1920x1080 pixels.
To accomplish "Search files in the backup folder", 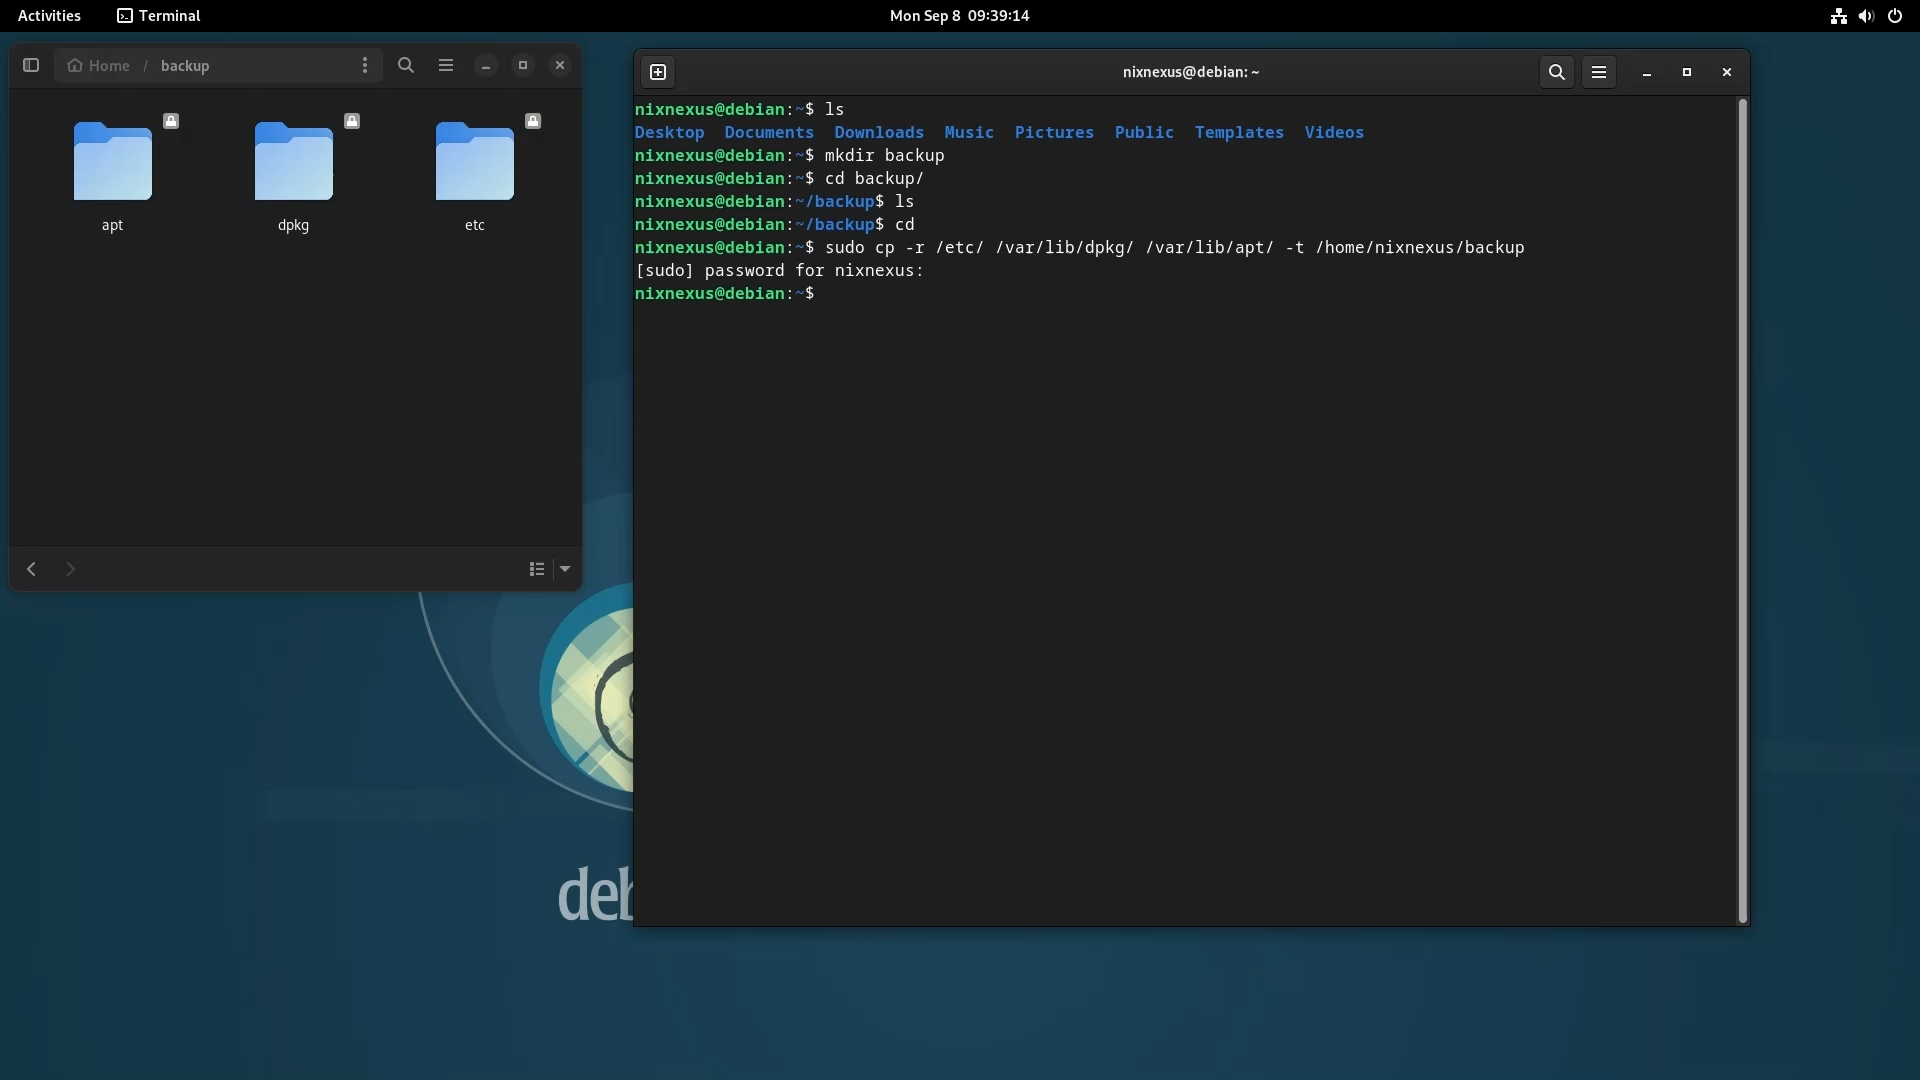I will pyautogui.click(x=406, y=65).
